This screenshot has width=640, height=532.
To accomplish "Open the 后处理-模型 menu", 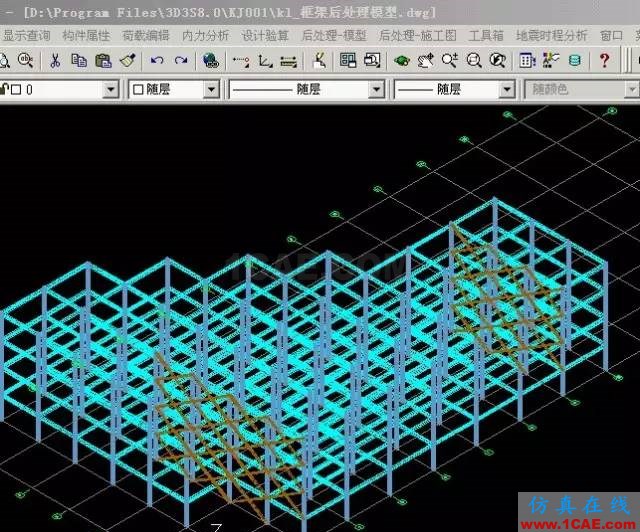I will coord(334,36).
